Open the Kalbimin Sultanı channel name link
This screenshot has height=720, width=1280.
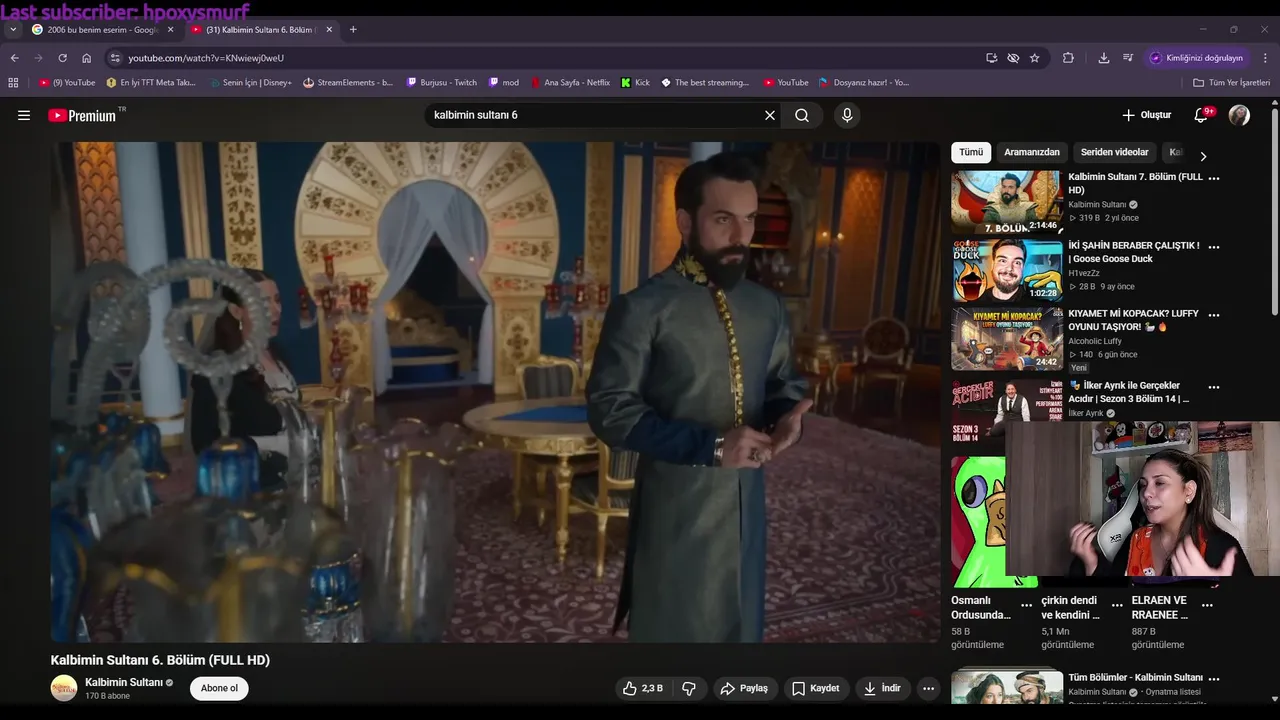123,682
